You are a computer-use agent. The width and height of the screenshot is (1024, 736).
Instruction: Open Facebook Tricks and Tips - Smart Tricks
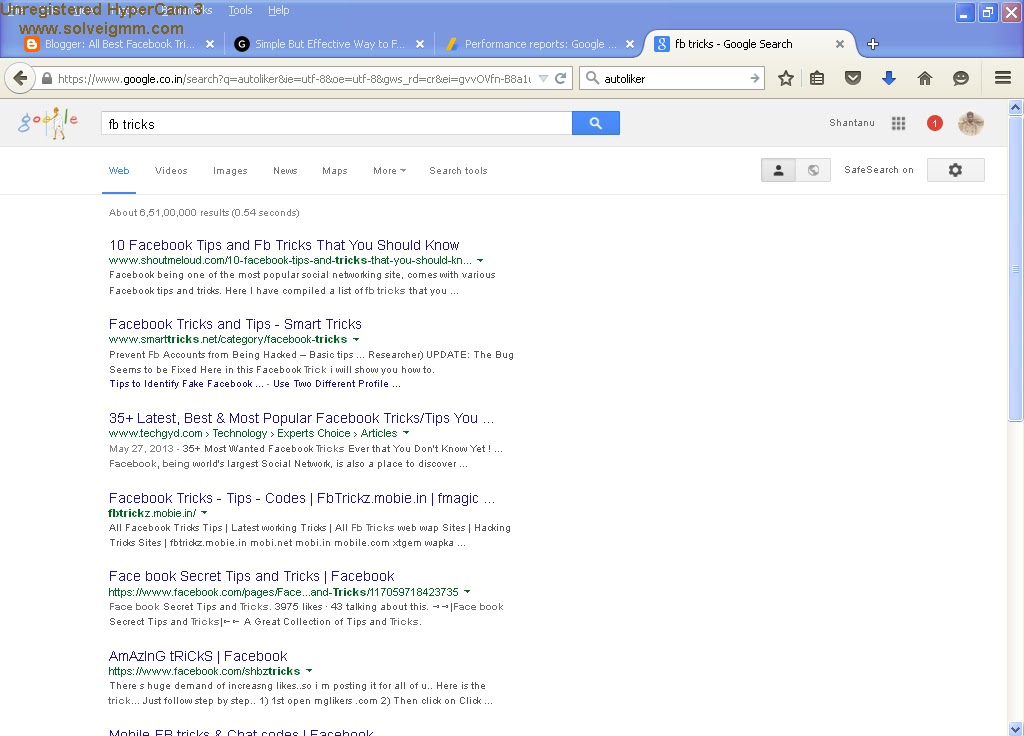(235, 324)
